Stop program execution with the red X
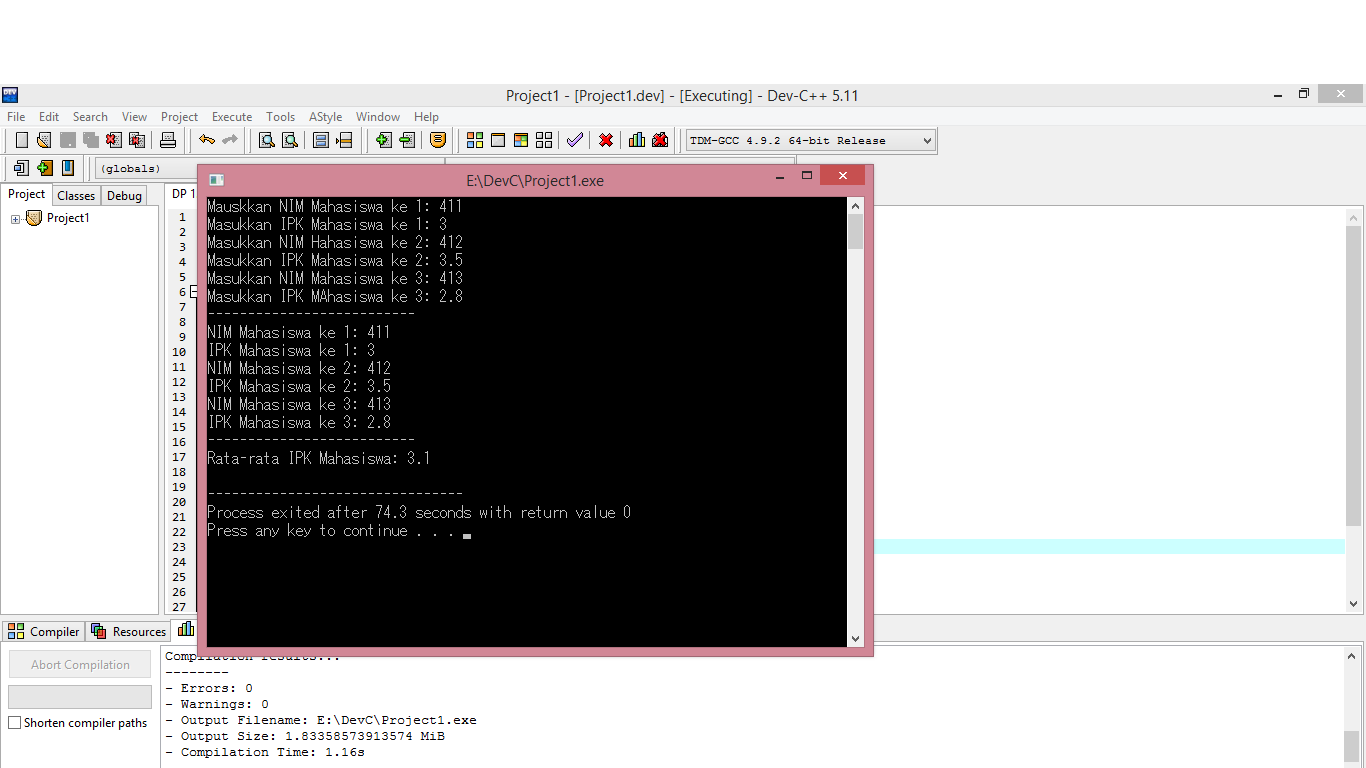The height and width of the screenshot is (768, 1366). [606, 140]
